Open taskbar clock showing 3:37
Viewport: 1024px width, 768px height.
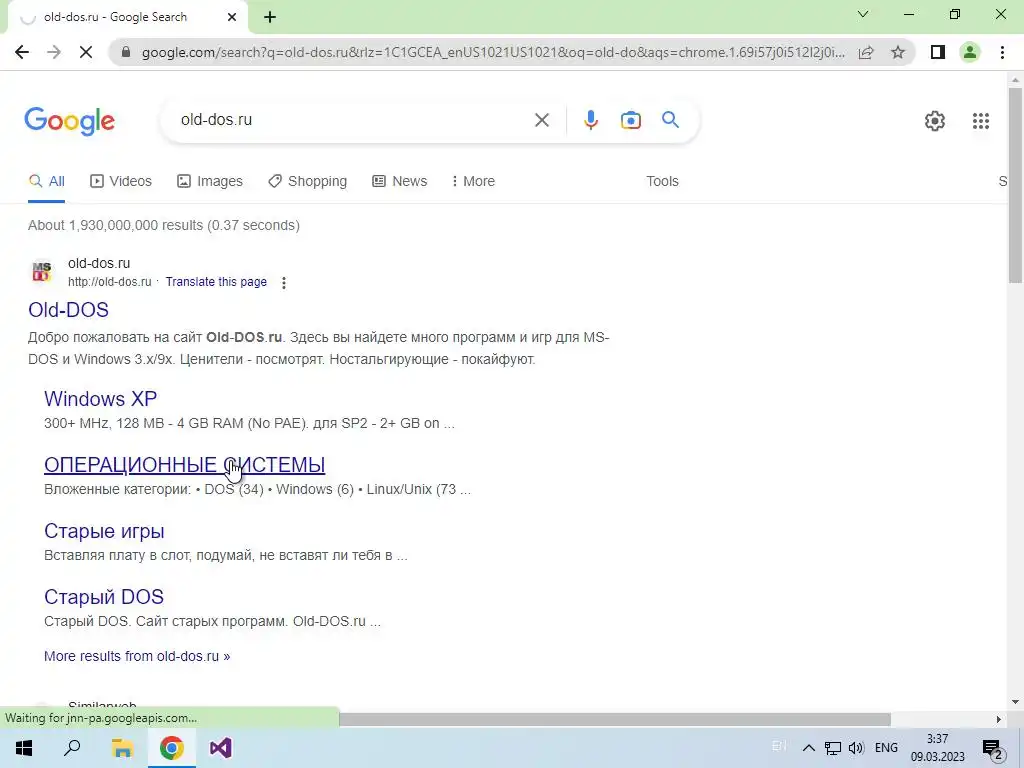(938, 748)
